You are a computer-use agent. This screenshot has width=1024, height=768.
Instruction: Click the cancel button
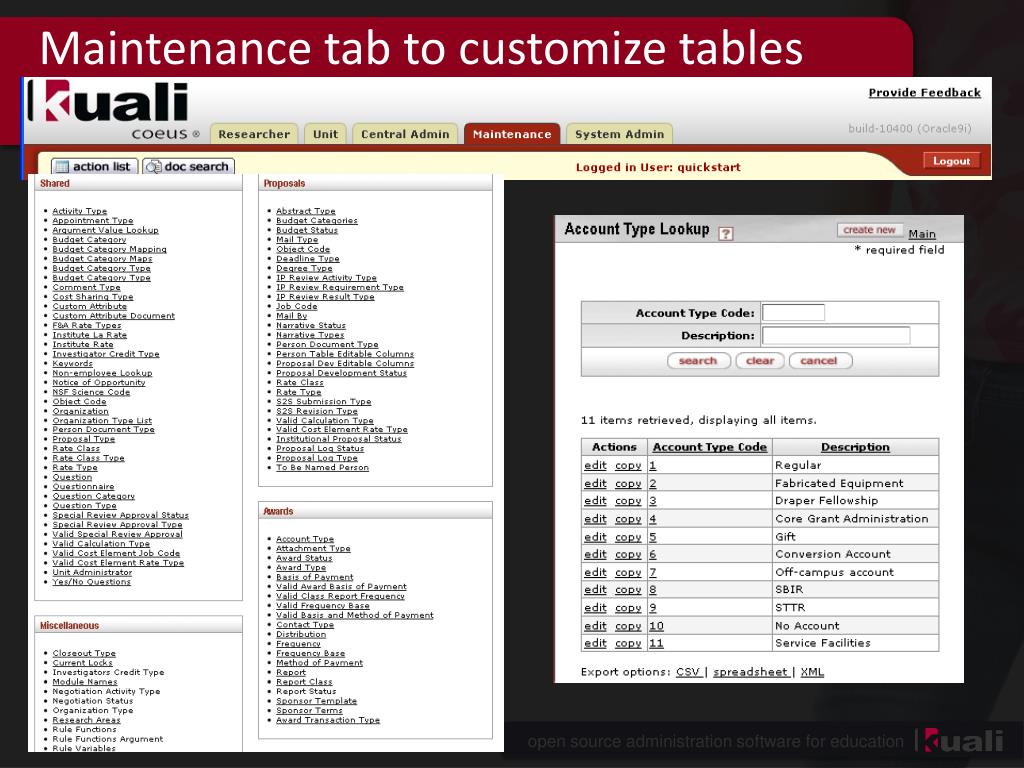click(x=819, y=360)
